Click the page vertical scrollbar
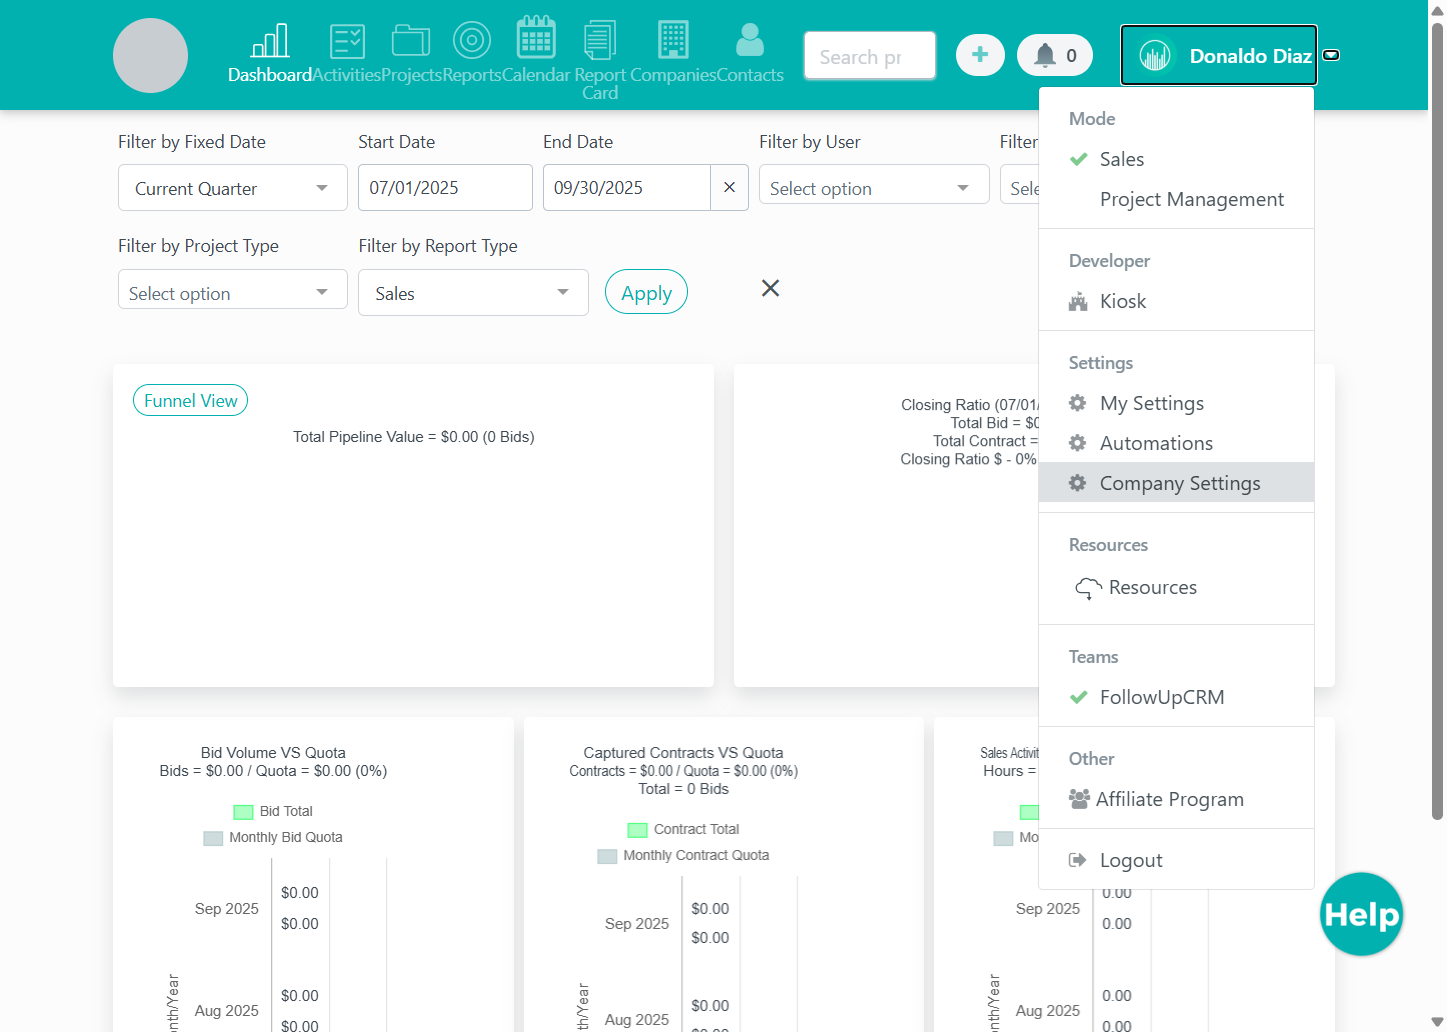Screen dimensions: 1447x1032 pyautogui.click(x=1437, y=420)
